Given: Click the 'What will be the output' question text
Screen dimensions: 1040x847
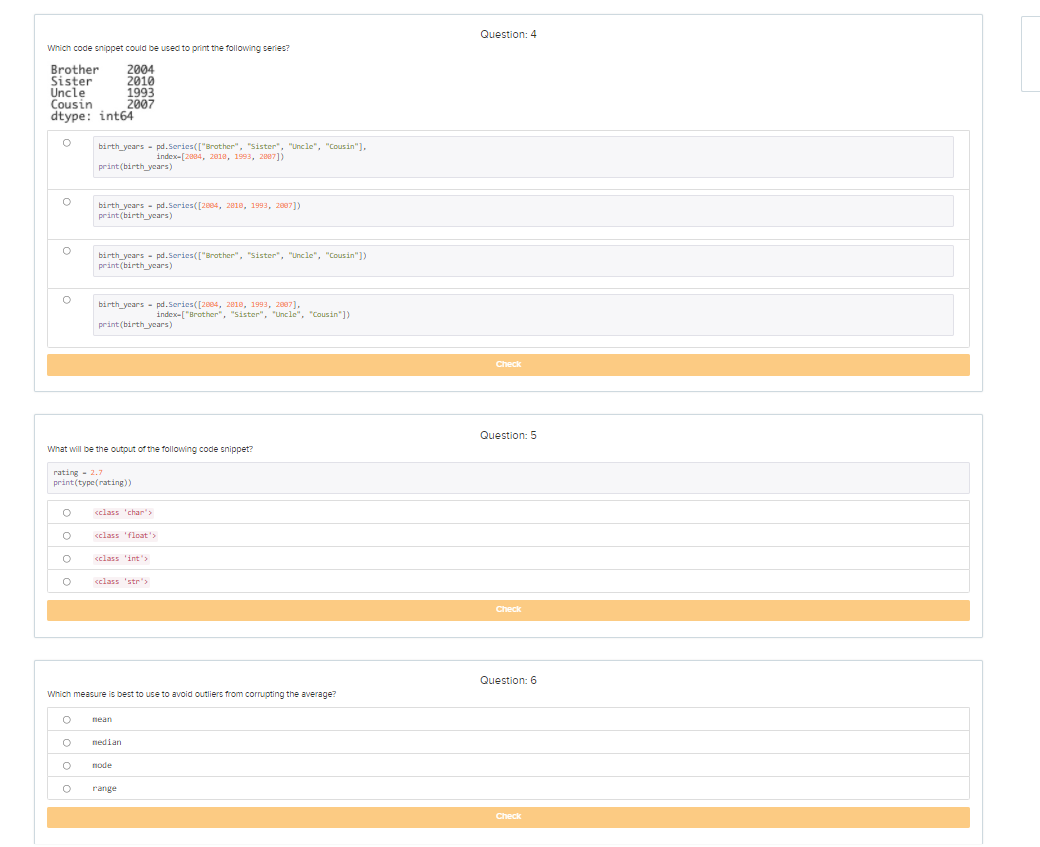Looking at the screenshot, I should 150,449.
